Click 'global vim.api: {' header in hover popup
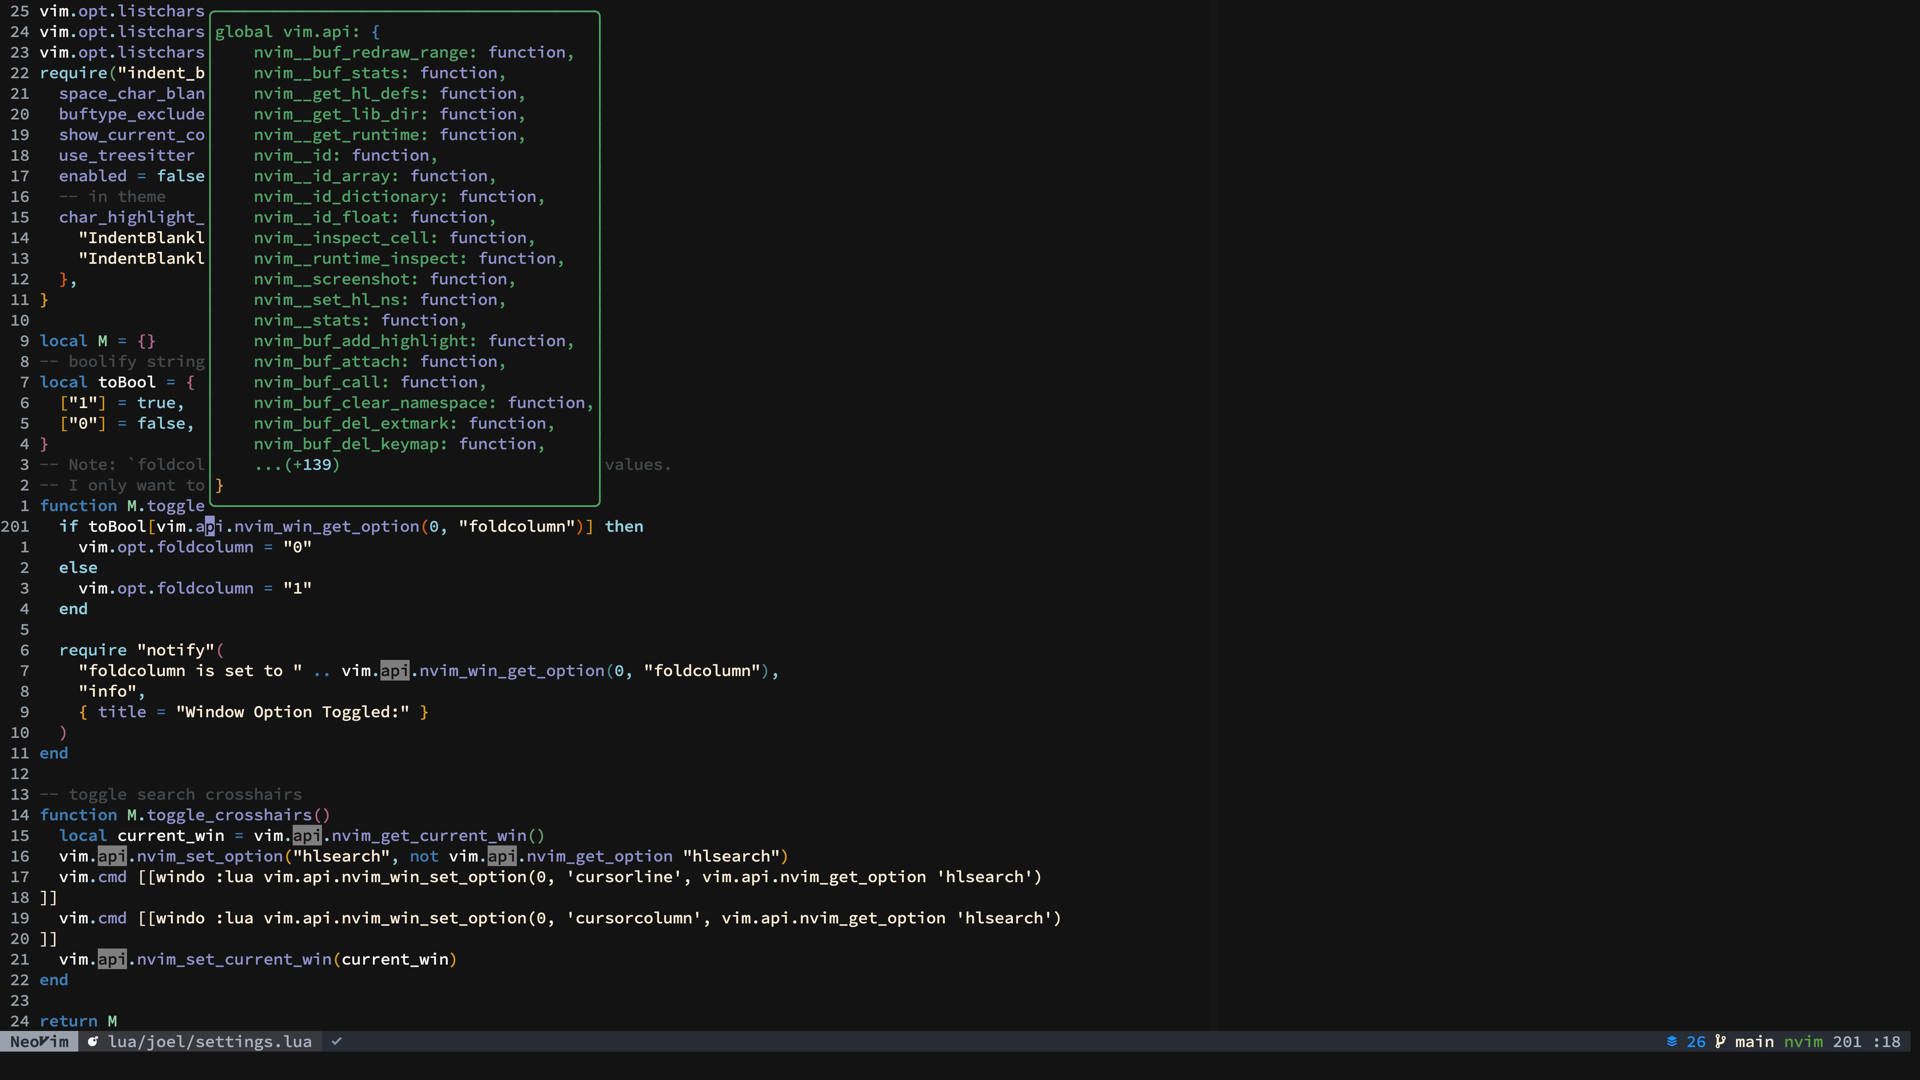This screenshot has width=1920, height=1080. (297, 31)
